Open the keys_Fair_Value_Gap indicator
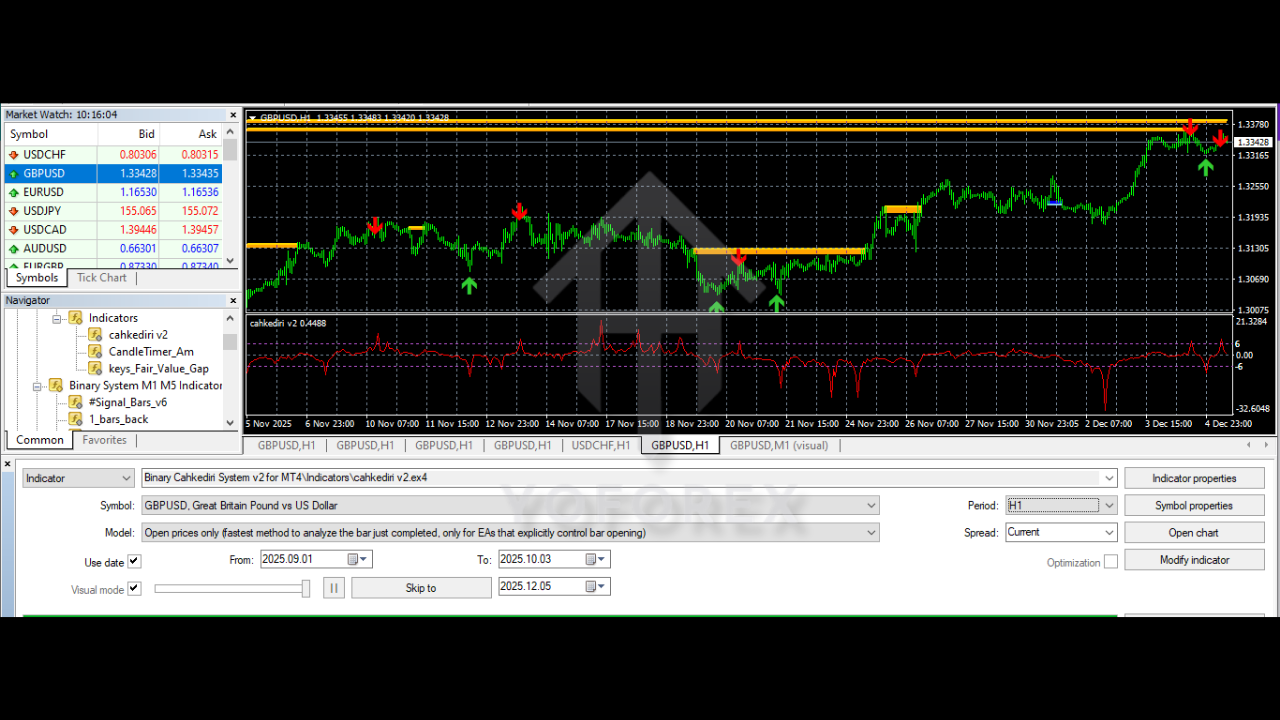The width and height of the screenshot is (1280, 720). 96,368
